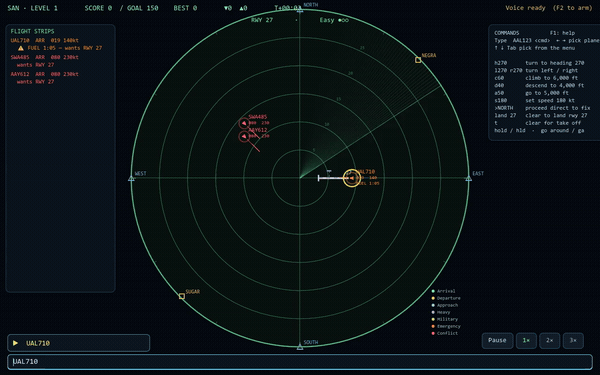This screenshot has width=600, height=375.
Task: Select the SWA485 flight strip
Action: click(x=45, y=61)
